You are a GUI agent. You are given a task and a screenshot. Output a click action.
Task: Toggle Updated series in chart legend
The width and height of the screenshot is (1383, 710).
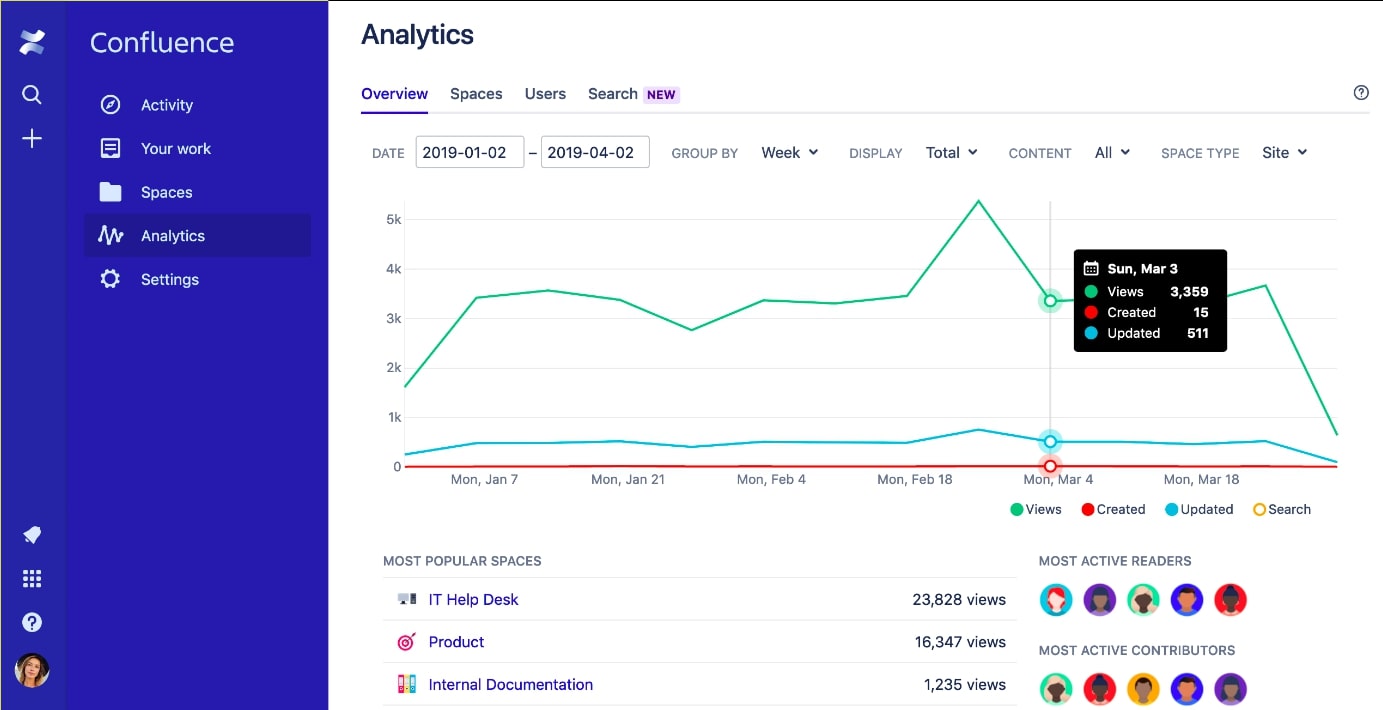click(1199, 509)
